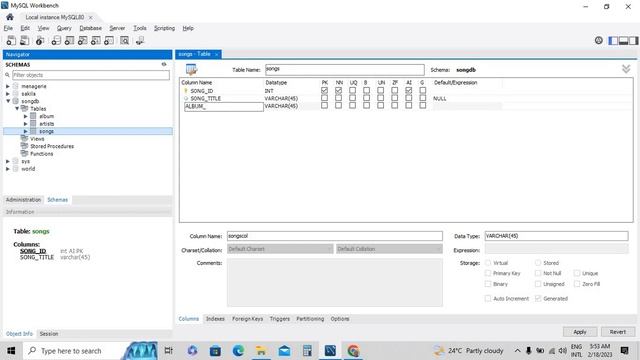The height and width of the screenshot is (360, 640).
Task: Open the Database menu
Action: [x=91, y=28]
